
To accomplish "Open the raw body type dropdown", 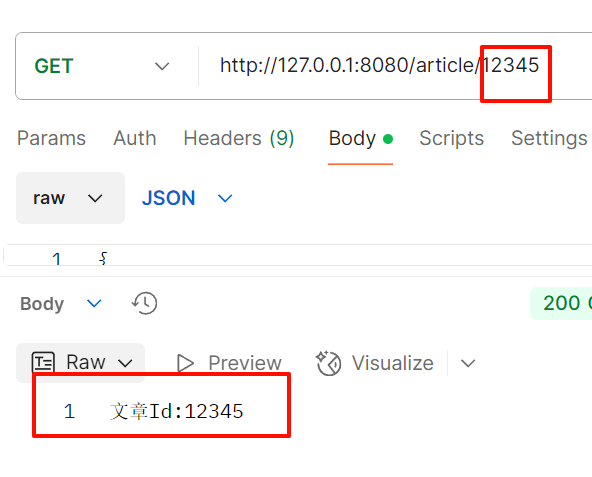I will click(70, 198).
